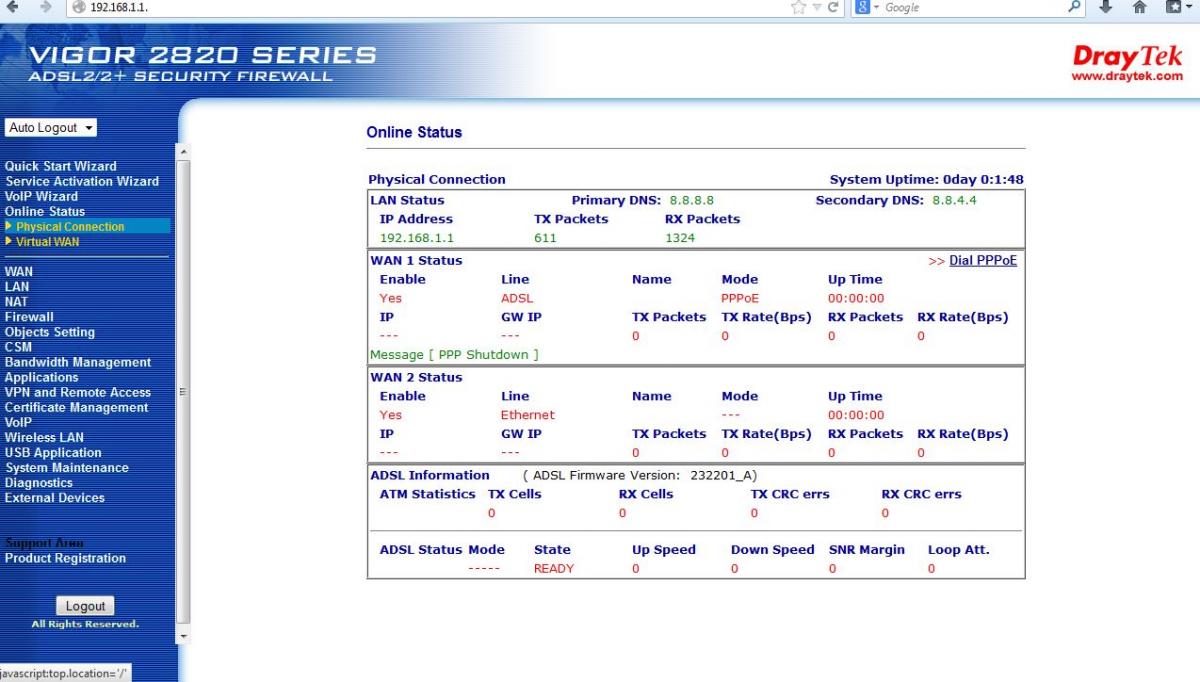Select Online Status in sidebar
This screenshot has width=1200, height=682.
pyautogui.click(x=44, y=211)
